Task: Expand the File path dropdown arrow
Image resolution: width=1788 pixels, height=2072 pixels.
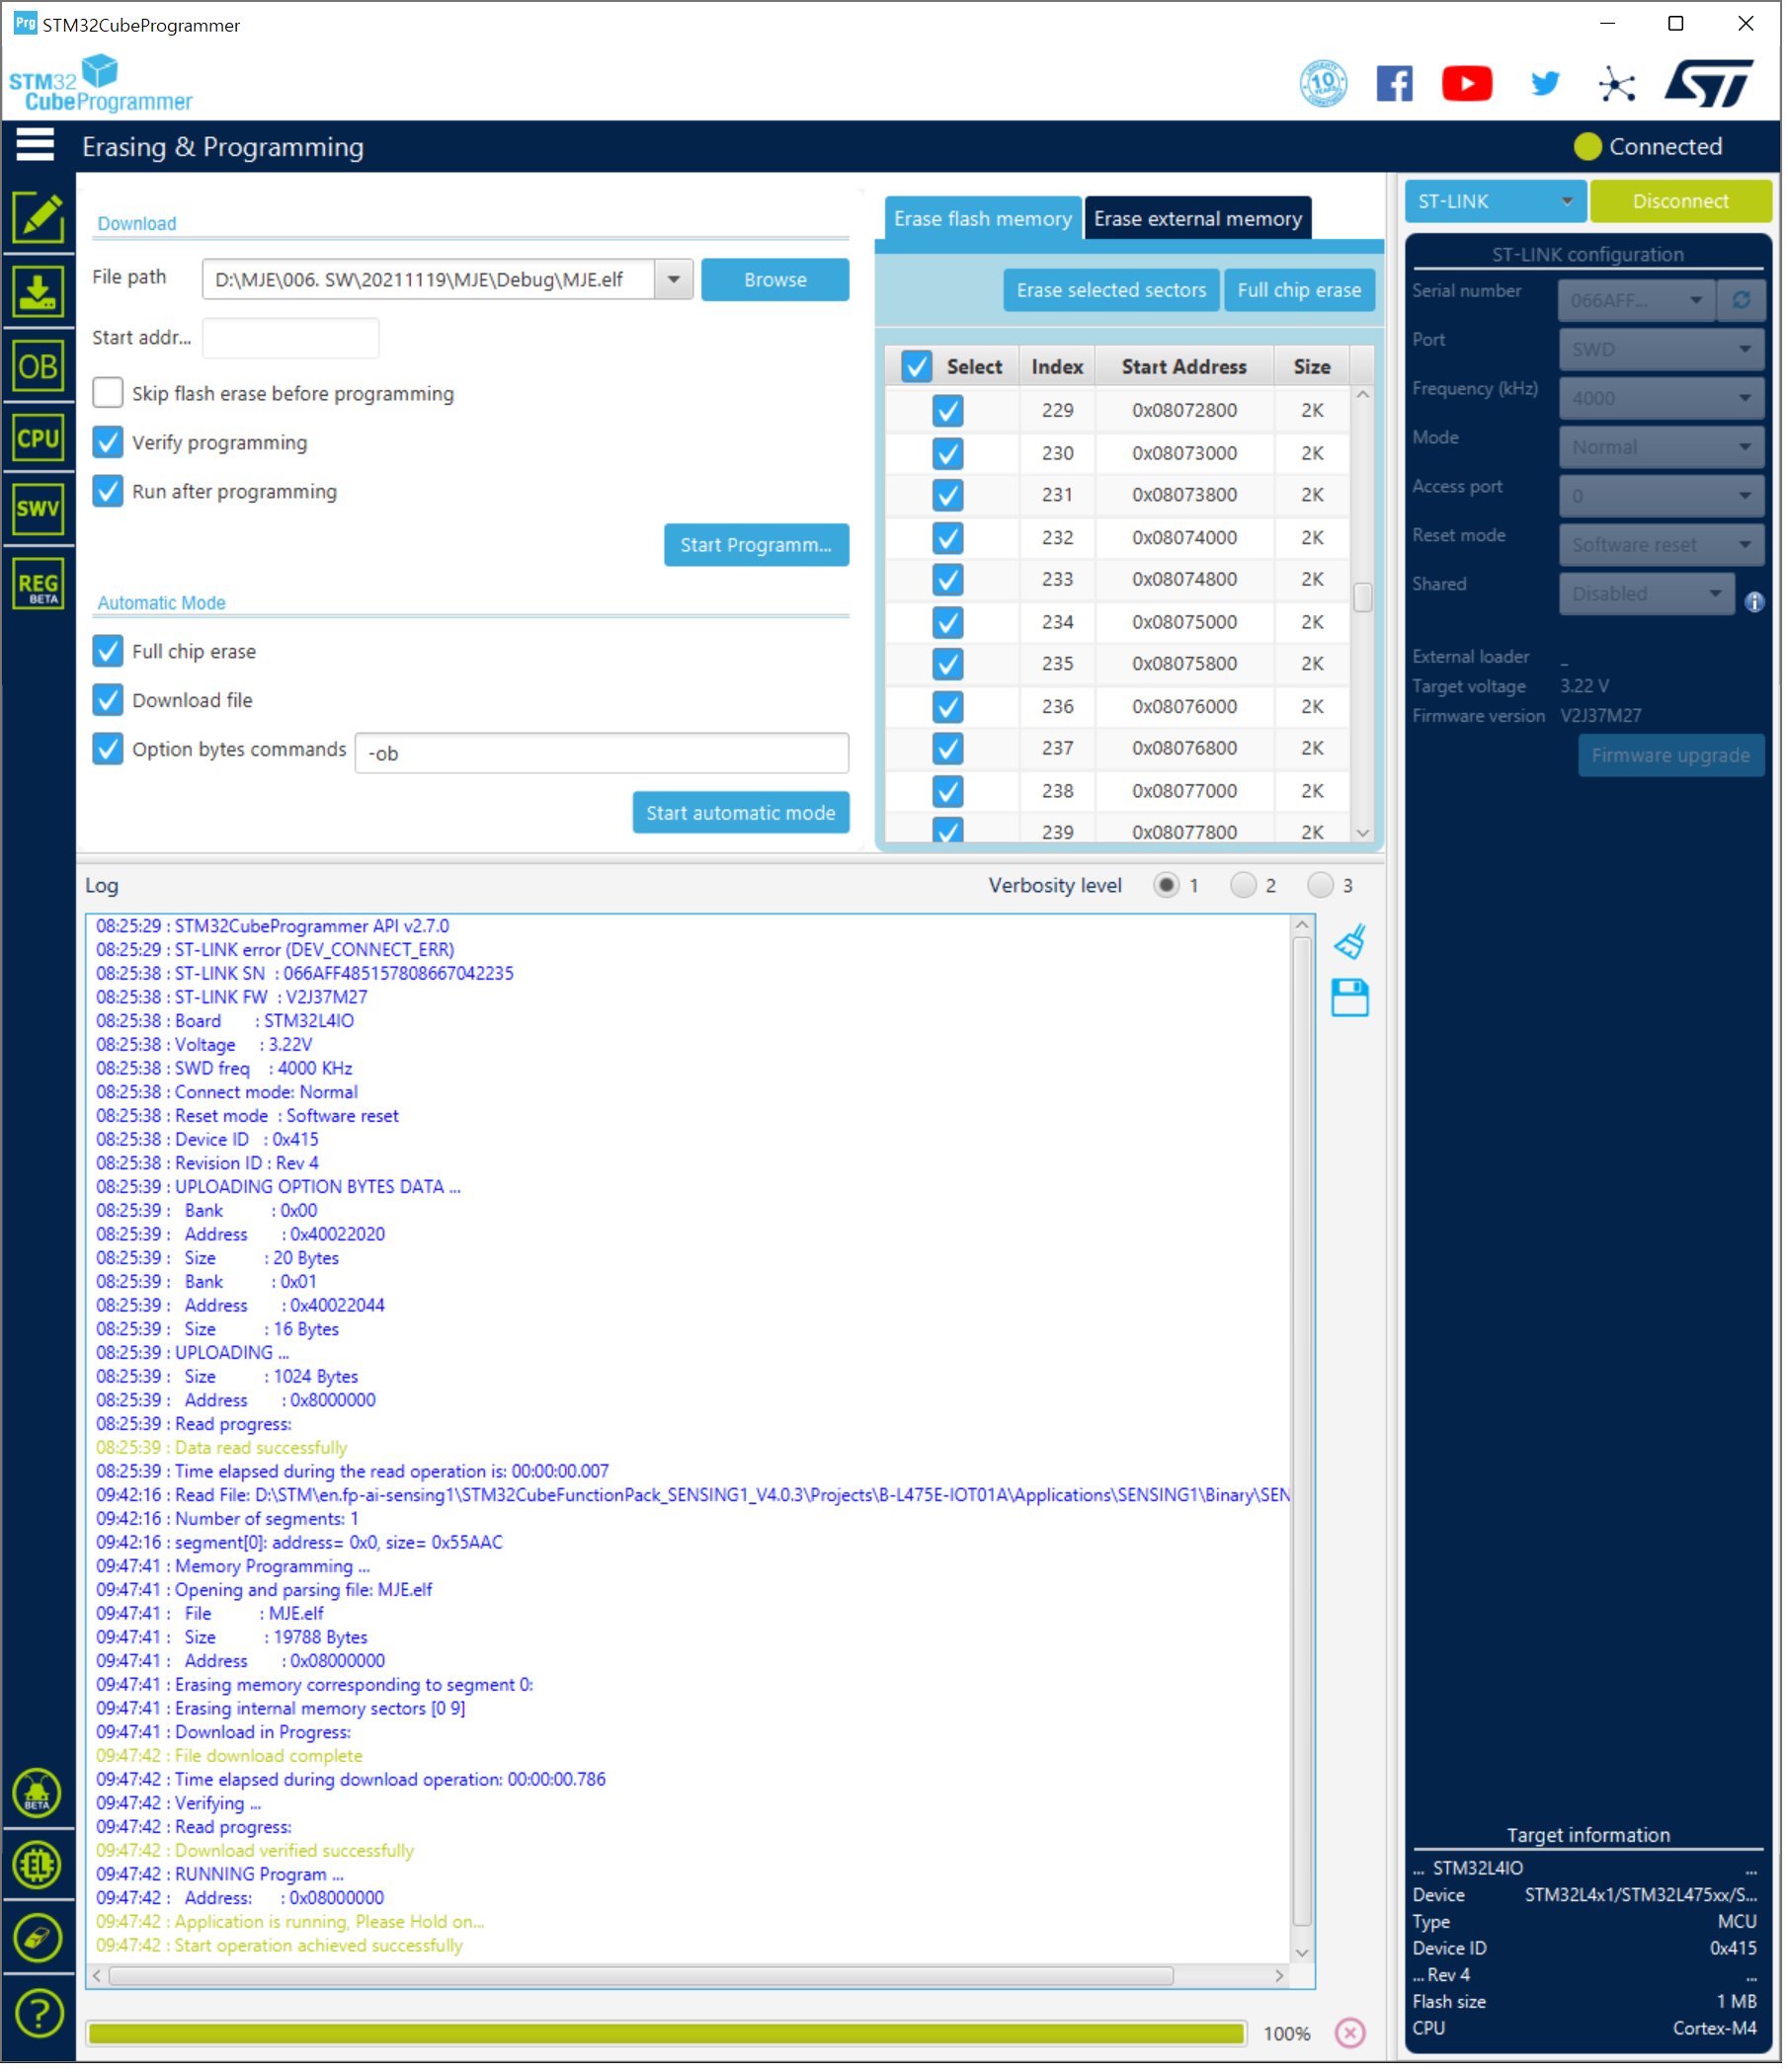Action: (x=676, y=281)
